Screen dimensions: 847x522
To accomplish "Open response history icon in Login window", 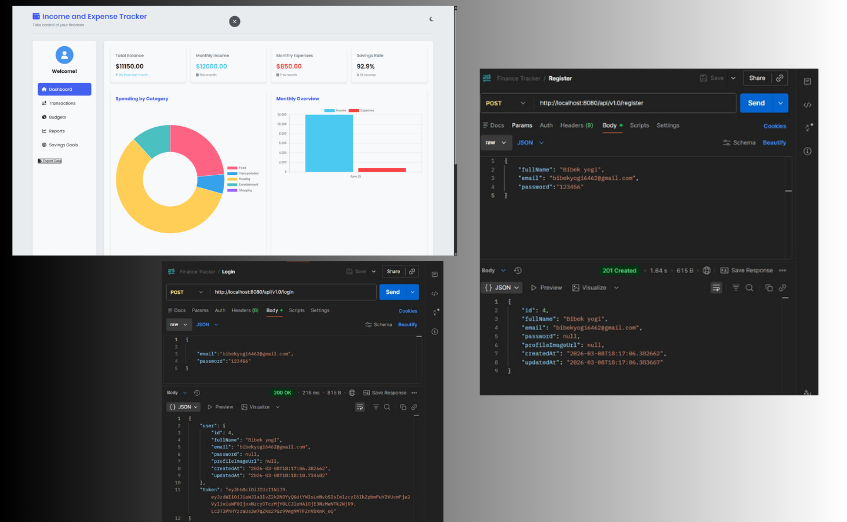I will (x=197, y=393).
